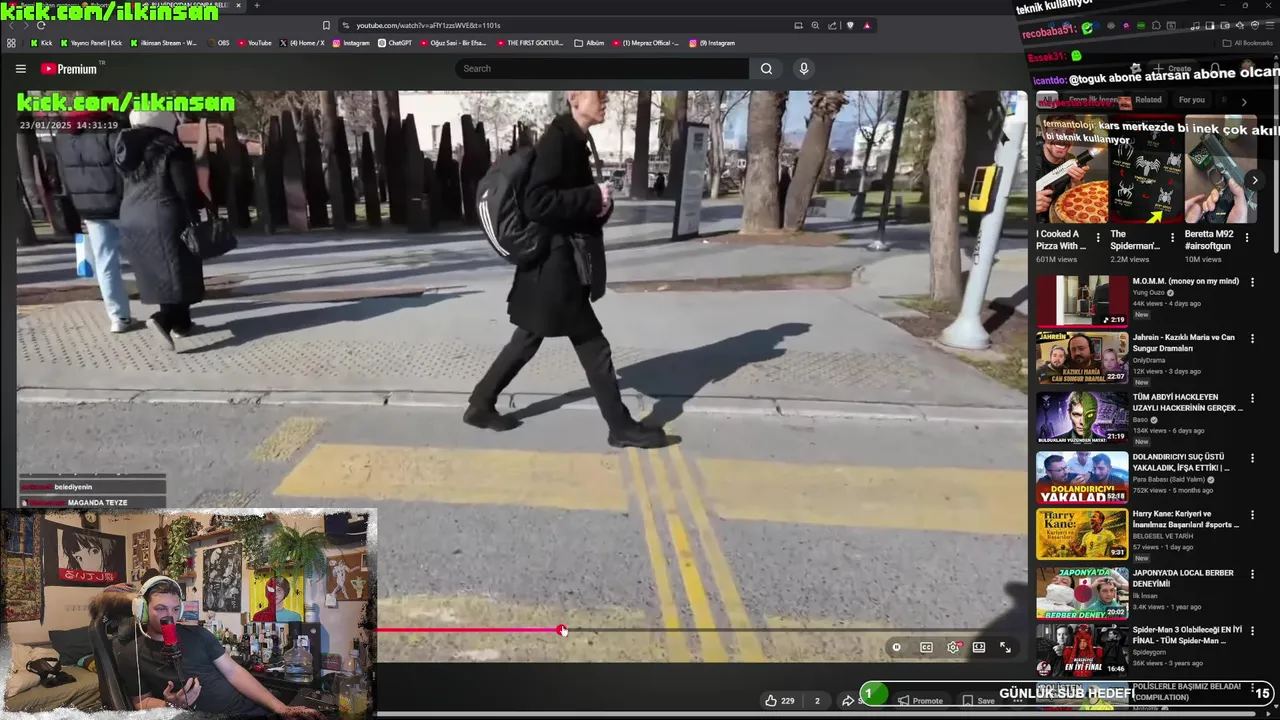Open JAPONYA'DA LOCAL BERBER DENEYİMİ video
Viewport: 1280px width, 720px height.
(1183, 579)
